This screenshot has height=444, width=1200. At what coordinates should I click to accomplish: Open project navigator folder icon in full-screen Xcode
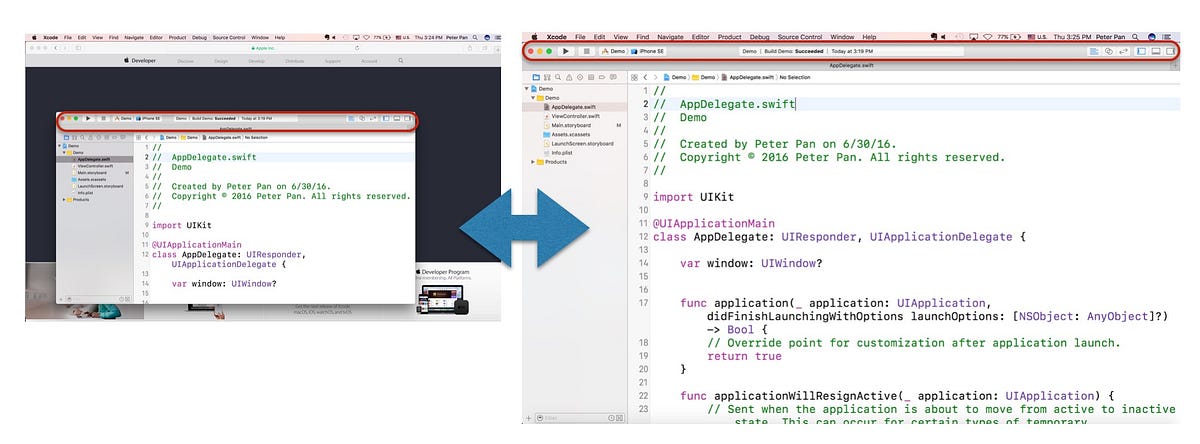tap(536, 77)
